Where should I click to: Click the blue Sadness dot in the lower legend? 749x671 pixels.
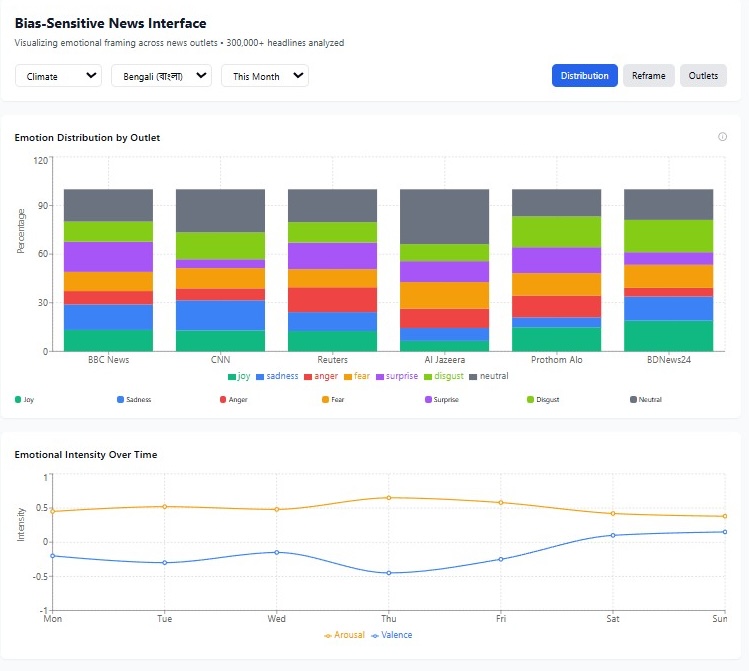(120, 399)
